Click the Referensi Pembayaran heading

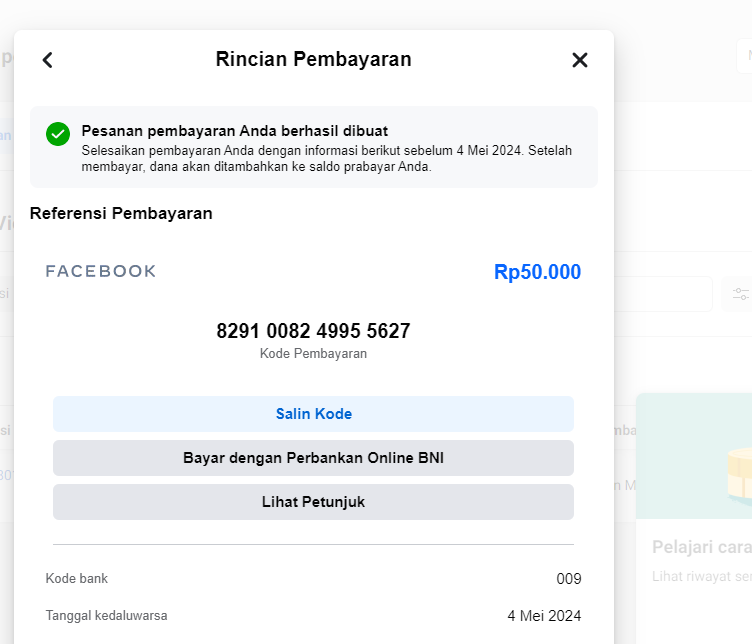[x=121, y=213]
